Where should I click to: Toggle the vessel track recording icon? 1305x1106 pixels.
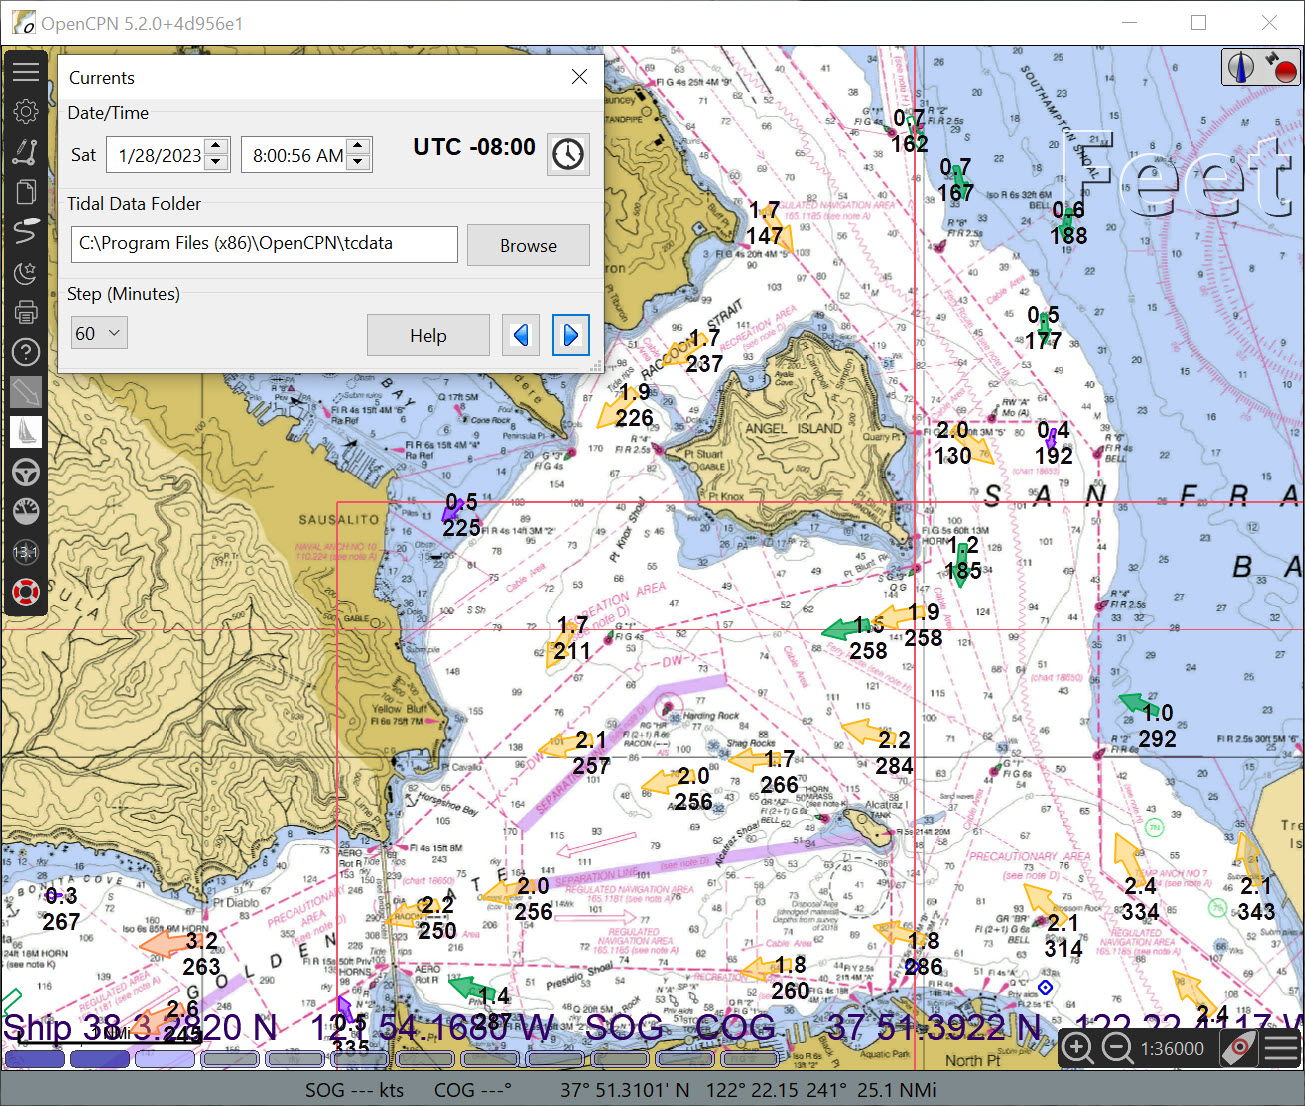(x=26, y=231)
